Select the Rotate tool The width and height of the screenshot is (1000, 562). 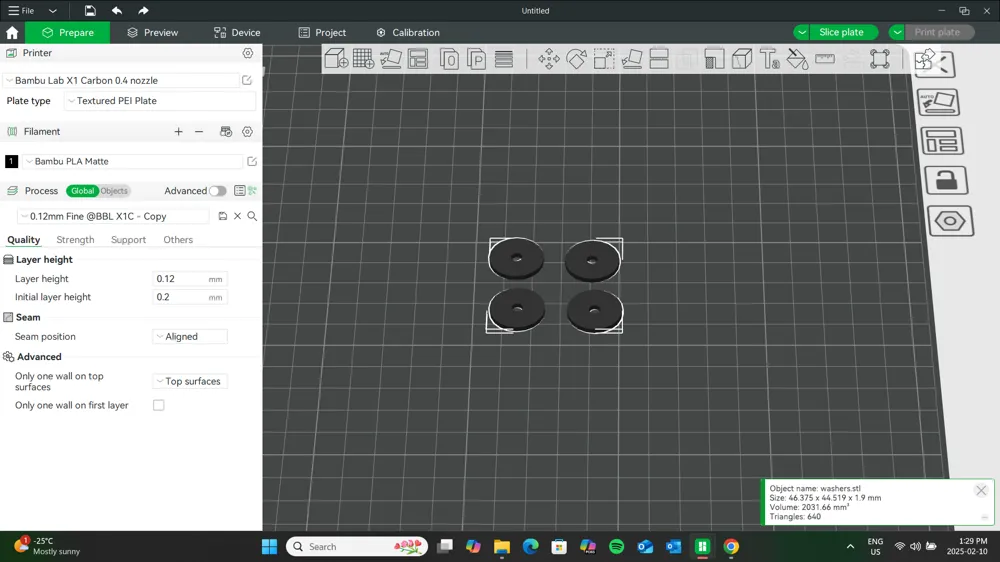point(577,59)
